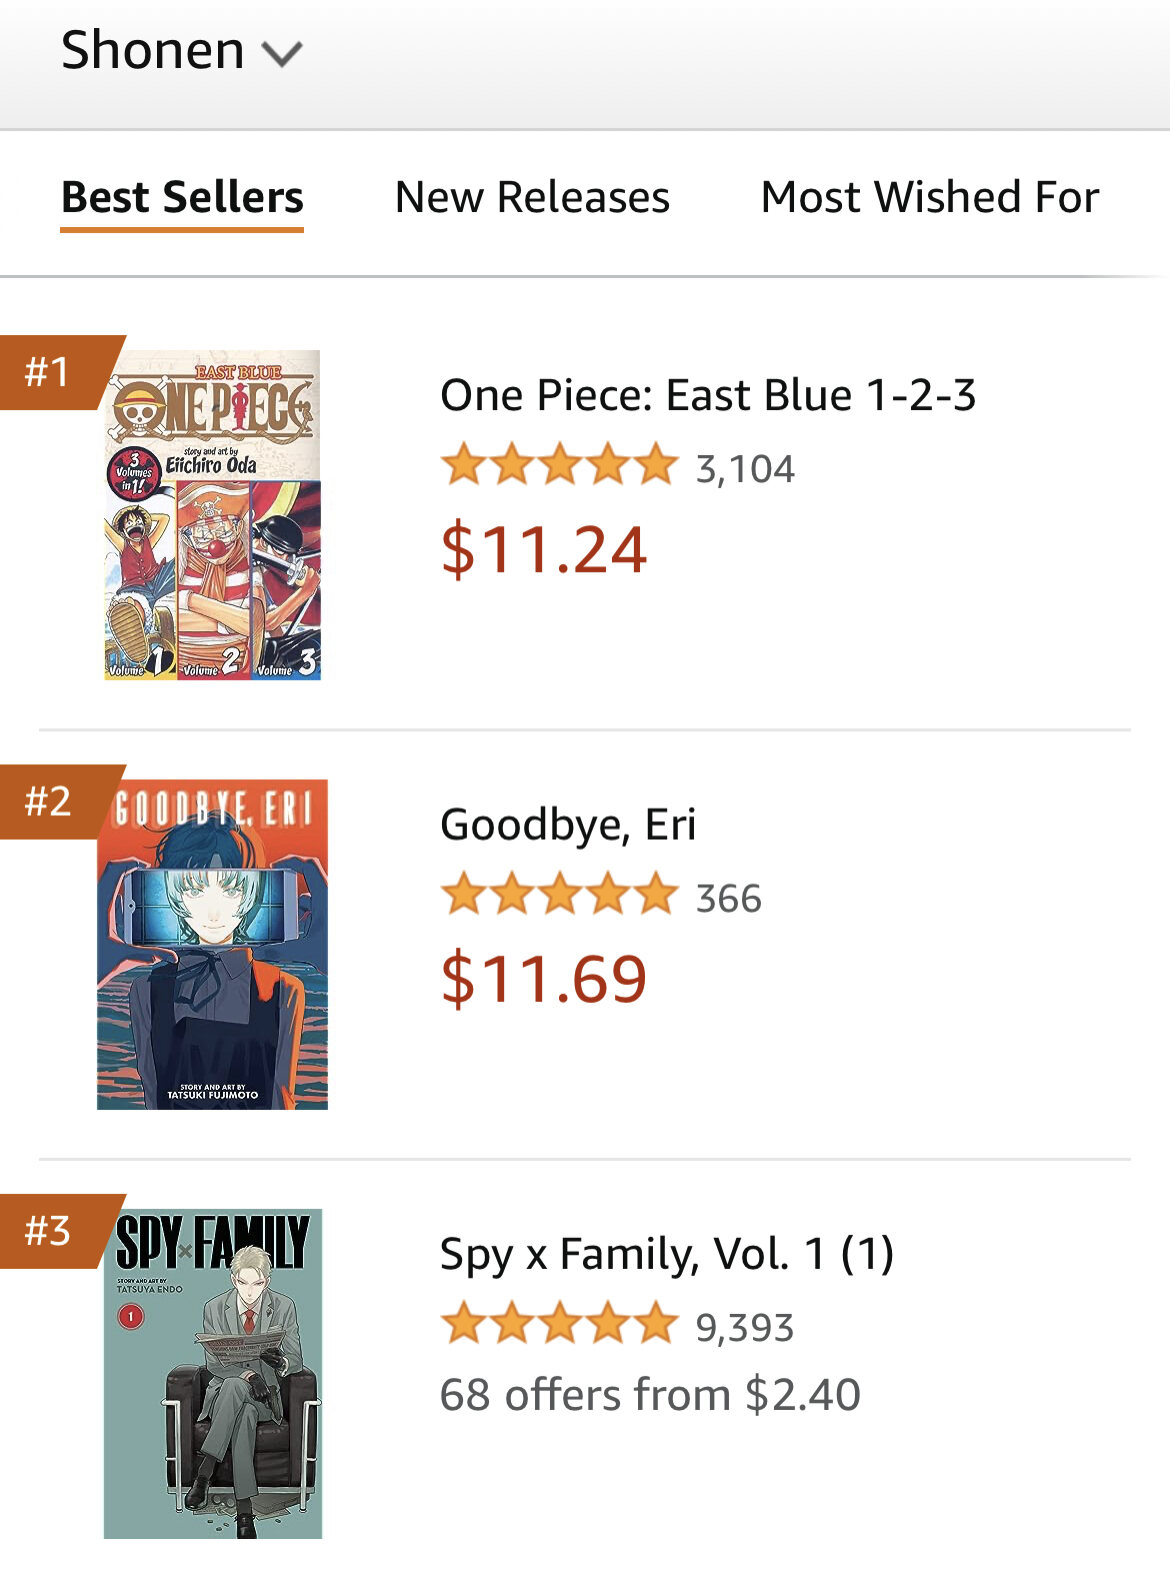Open the 68 offers from $2.40 link
Viewport: 1170px width, 1582px height.
coord(649,1395)
